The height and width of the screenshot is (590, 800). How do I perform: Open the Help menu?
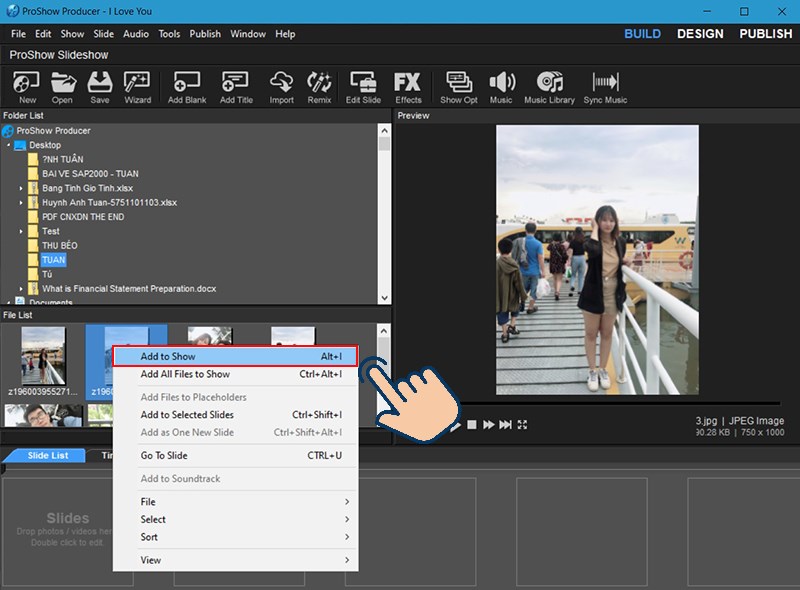coord(285,34)
